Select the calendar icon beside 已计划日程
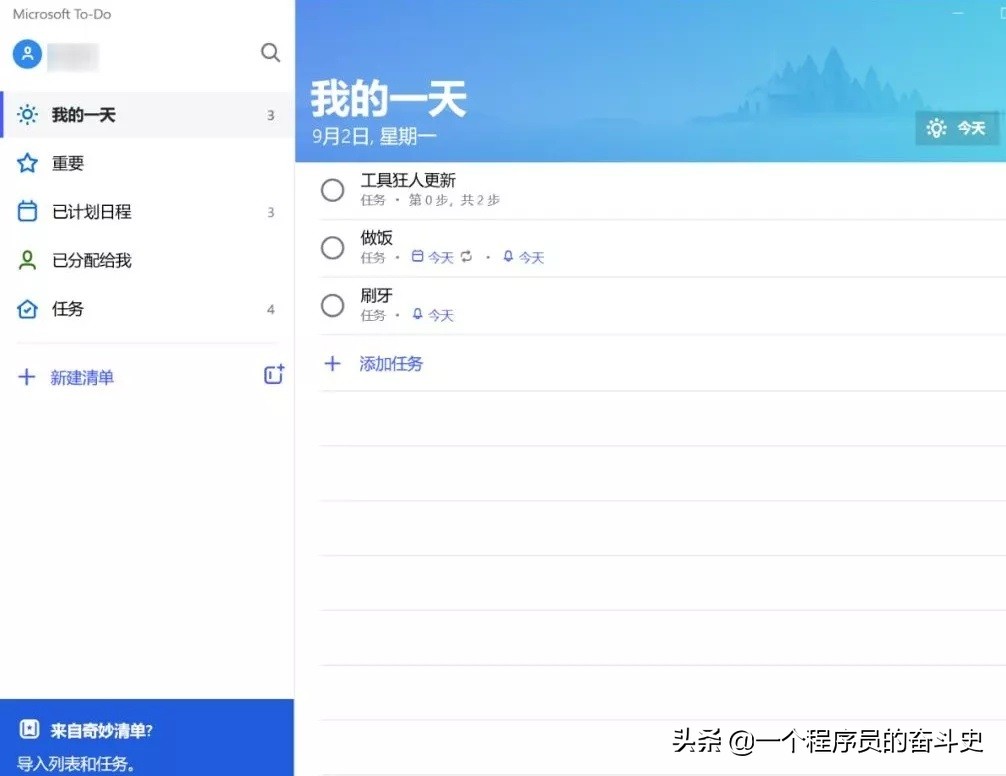Image resolution: width=1006 pixels, height=776 pixels. tap(27, 211)
